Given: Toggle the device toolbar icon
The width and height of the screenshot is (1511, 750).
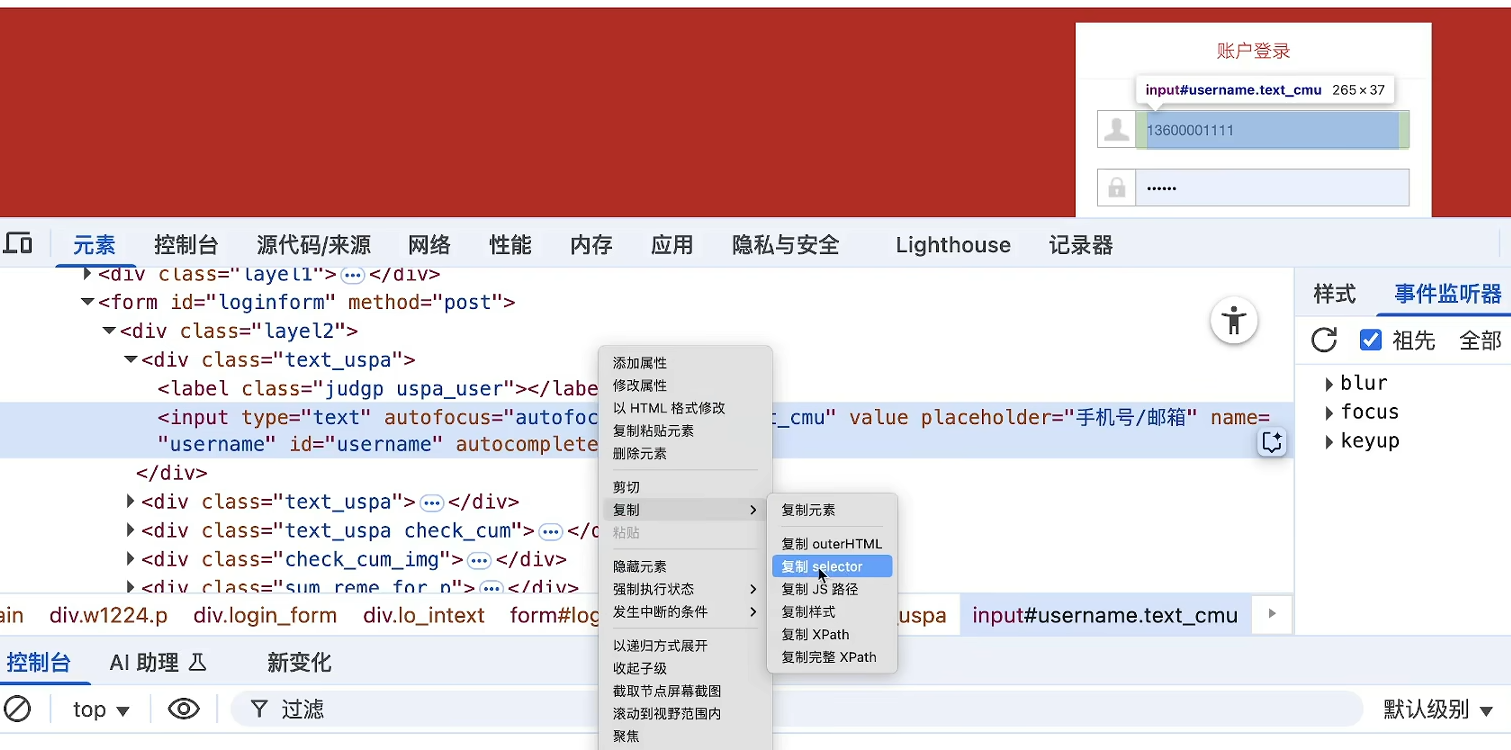Looking at the screenshot, I should (18, 244).
